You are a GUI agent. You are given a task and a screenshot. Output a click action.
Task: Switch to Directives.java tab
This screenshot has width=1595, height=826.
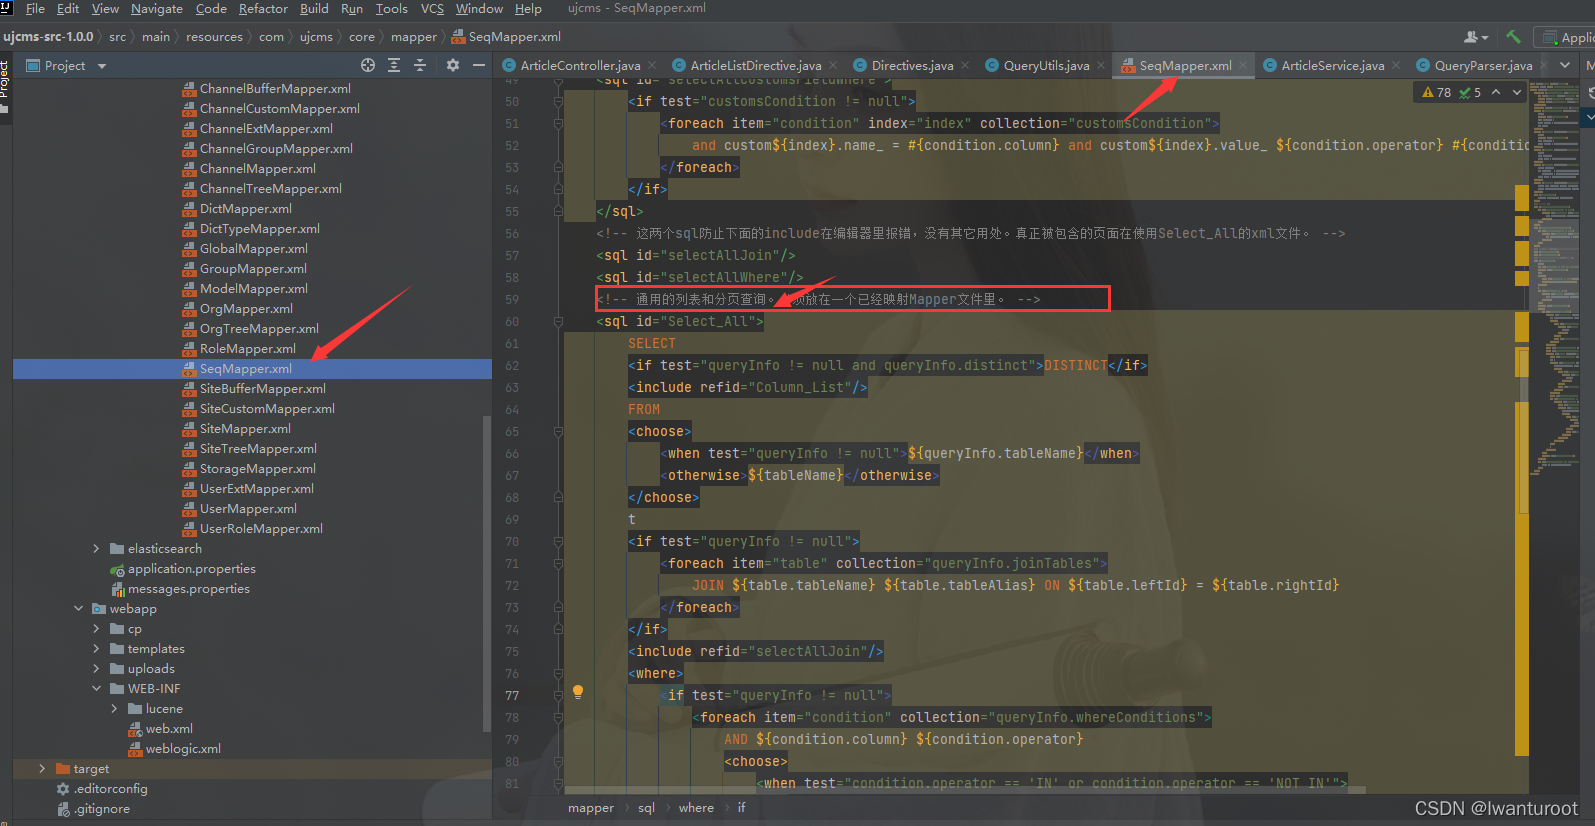pyautogui.click(x=912, y=65)
